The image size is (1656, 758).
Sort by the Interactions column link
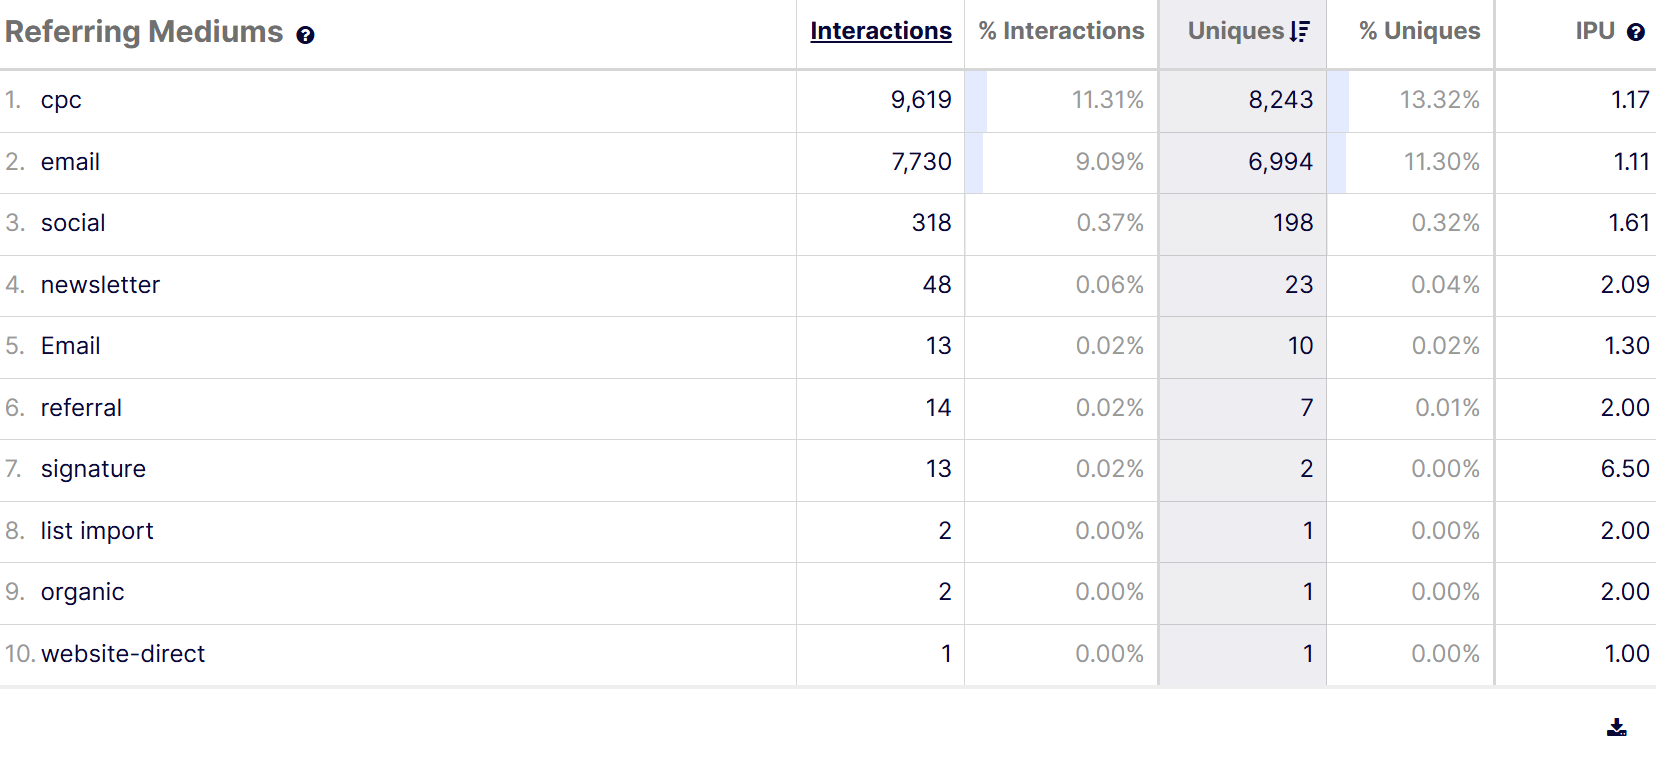tap(880, 31)
